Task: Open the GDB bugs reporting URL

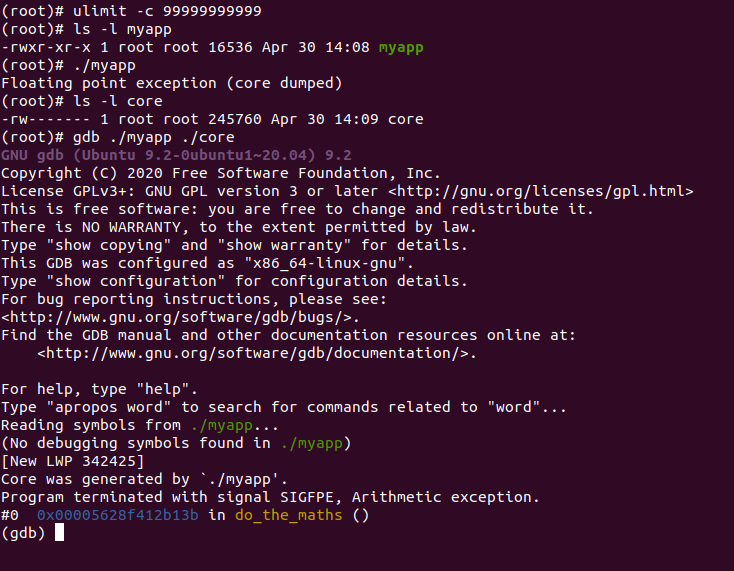Action: (x=180, y=317)
